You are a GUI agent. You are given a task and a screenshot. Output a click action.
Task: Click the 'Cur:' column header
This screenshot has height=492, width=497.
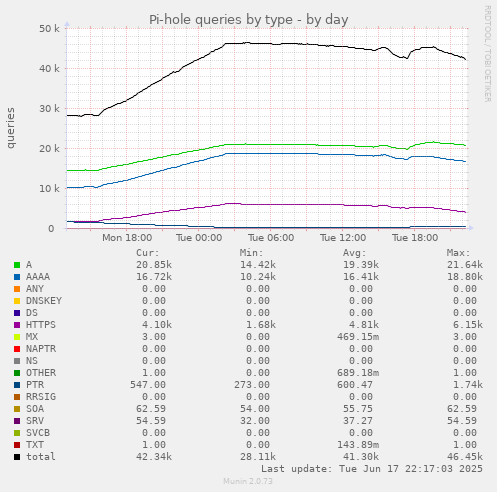[x=148, y=253]
